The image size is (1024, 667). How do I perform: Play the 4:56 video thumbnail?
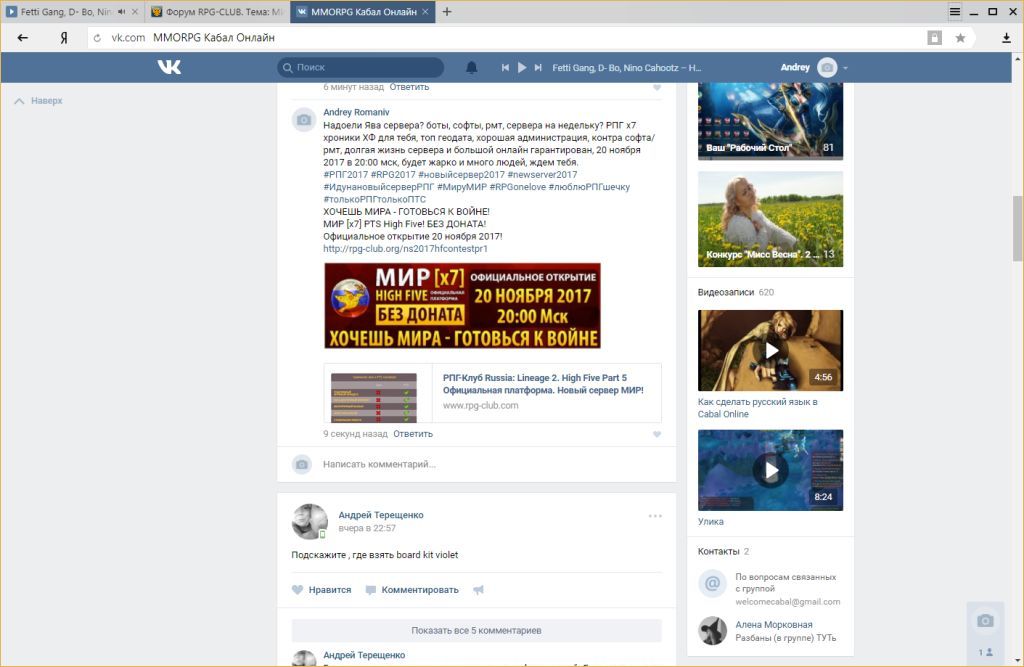[x=770, y=350]
